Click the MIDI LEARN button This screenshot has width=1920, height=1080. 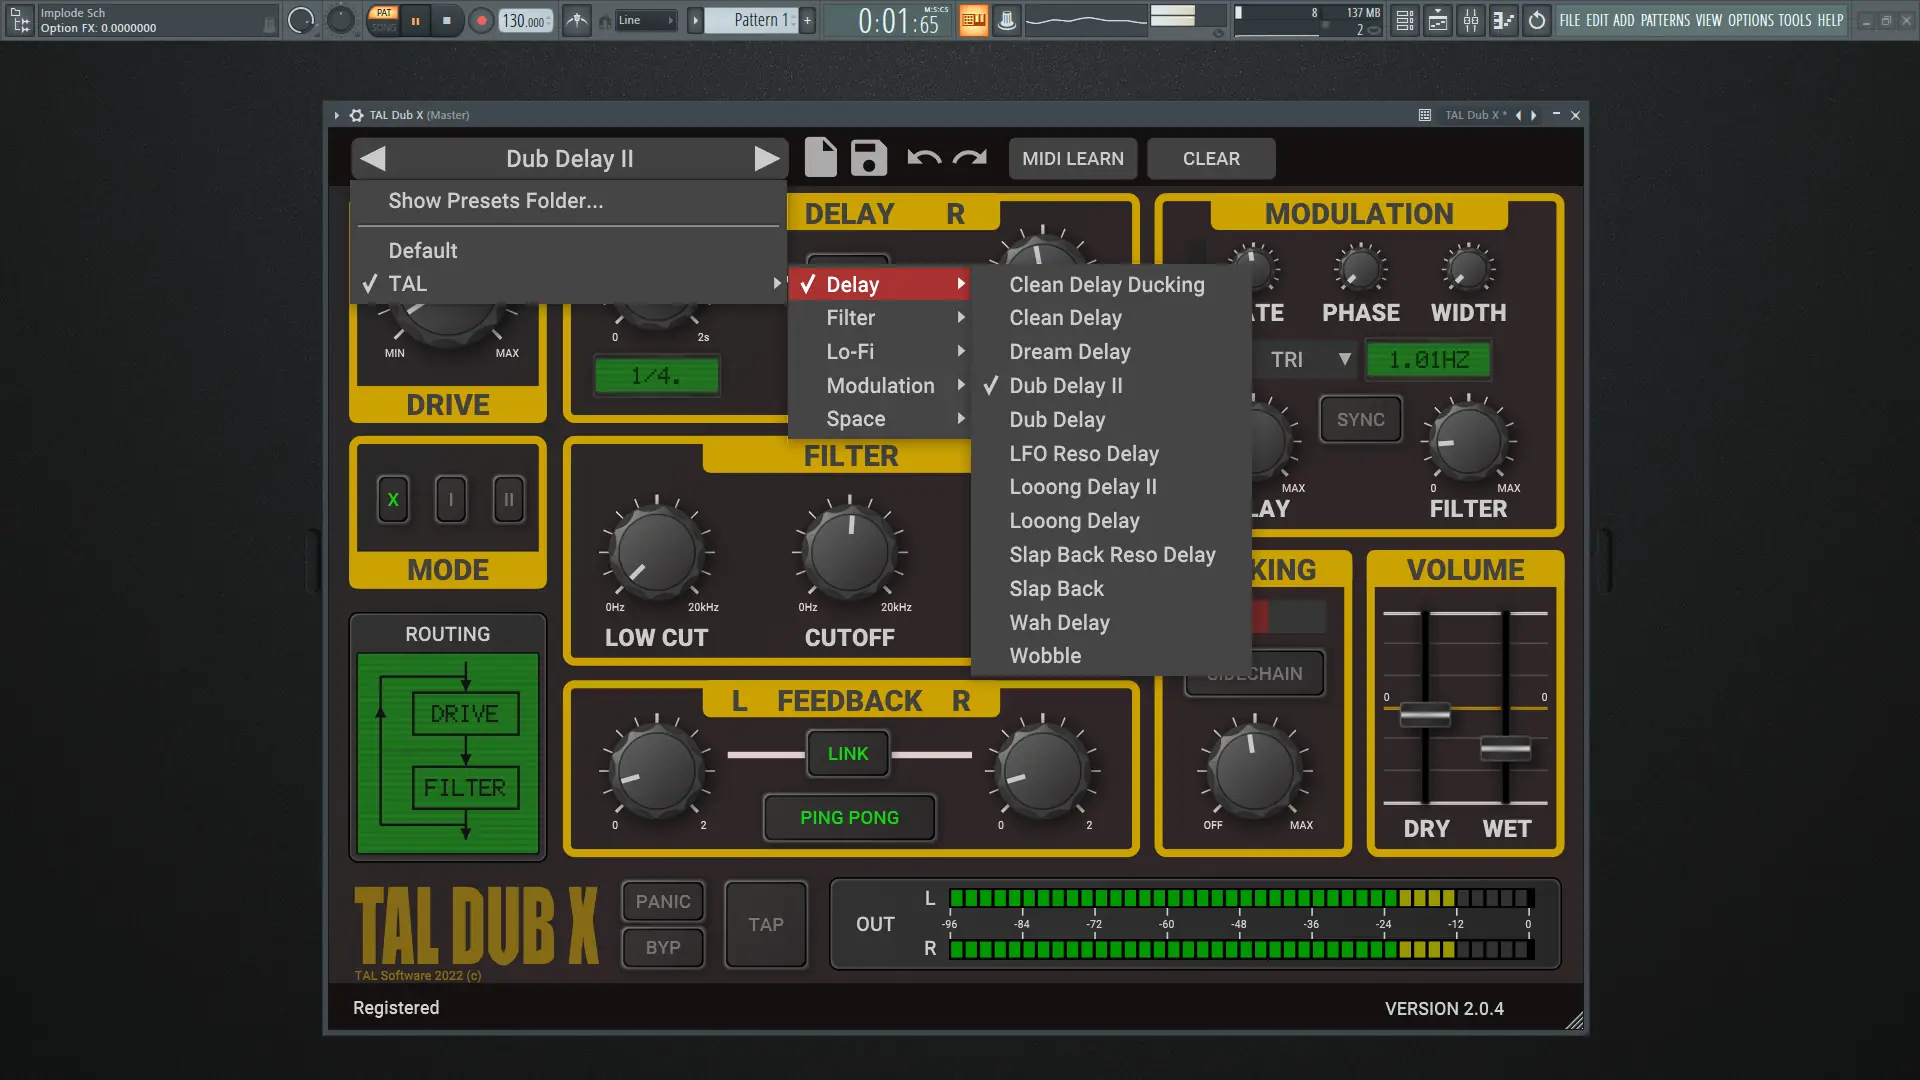(1072, 159)
